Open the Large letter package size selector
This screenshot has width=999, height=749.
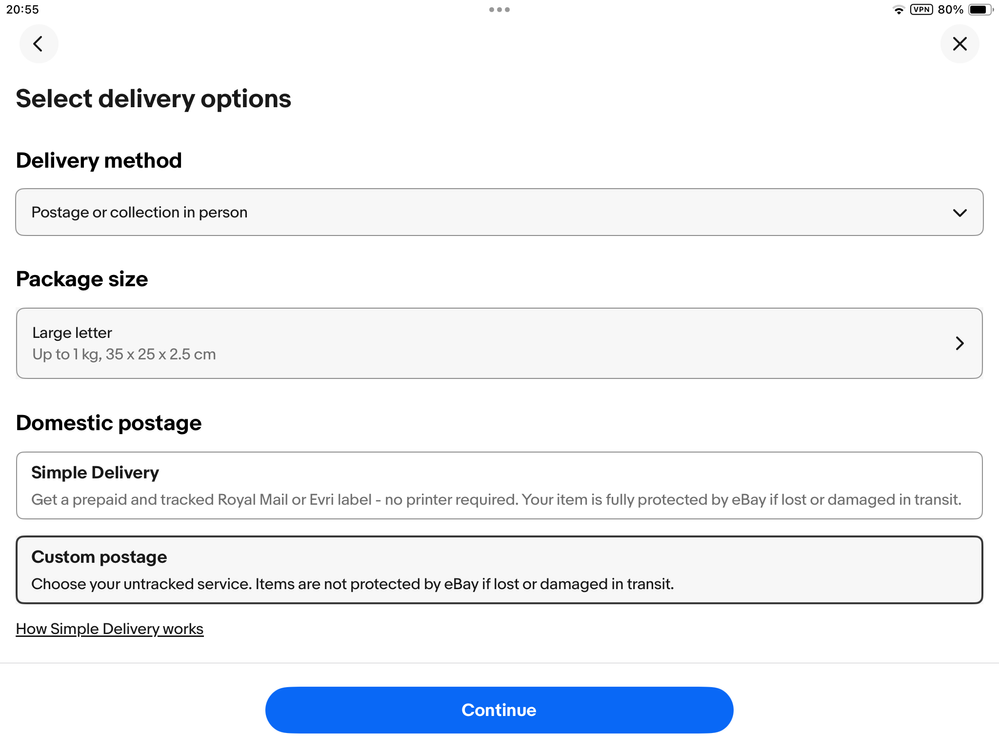[x=500, y=343]
